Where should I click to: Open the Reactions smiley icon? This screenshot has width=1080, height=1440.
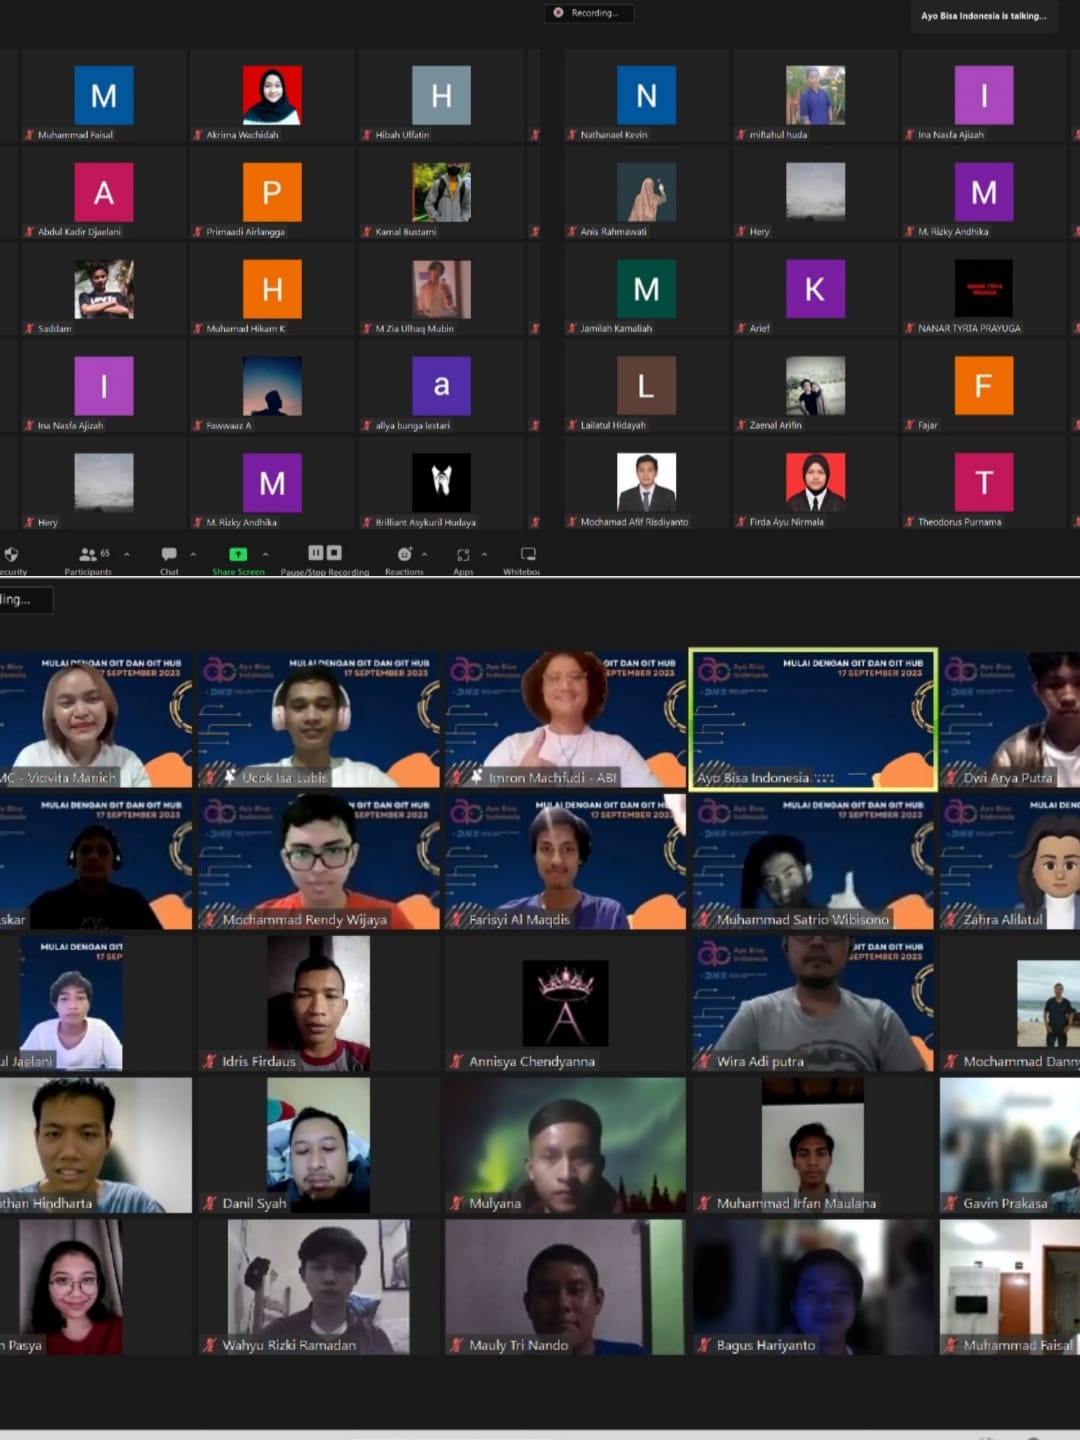coord(404,554)
